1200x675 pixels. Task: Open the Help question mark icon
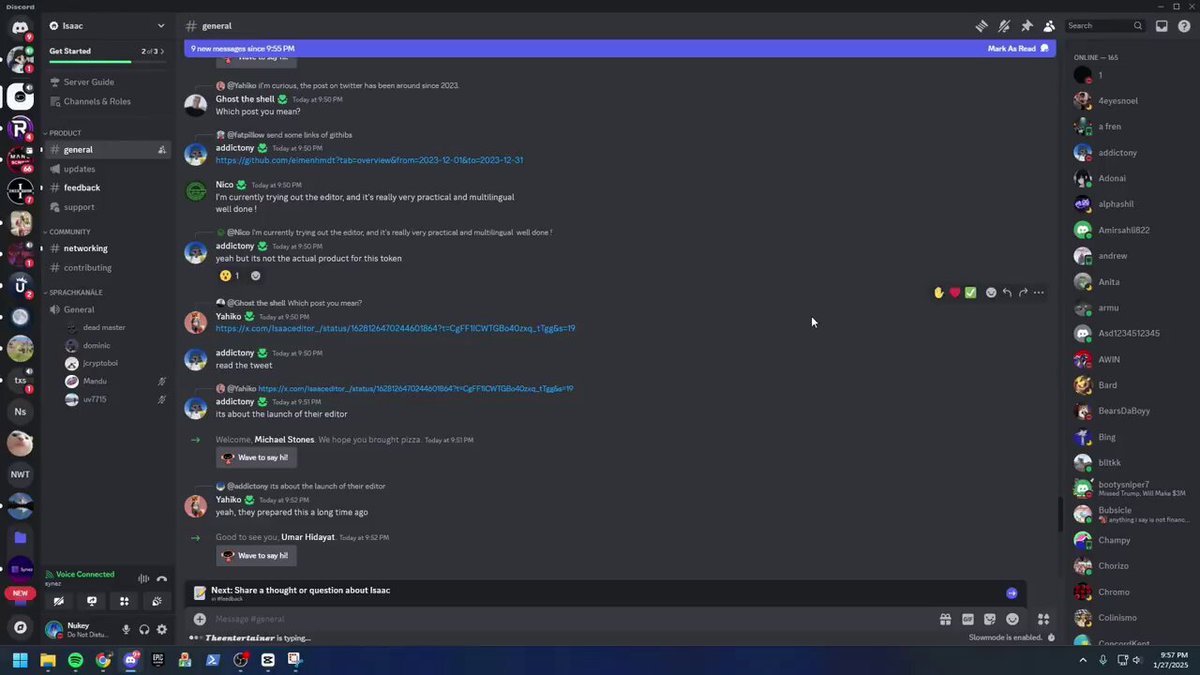(1184, 26)
